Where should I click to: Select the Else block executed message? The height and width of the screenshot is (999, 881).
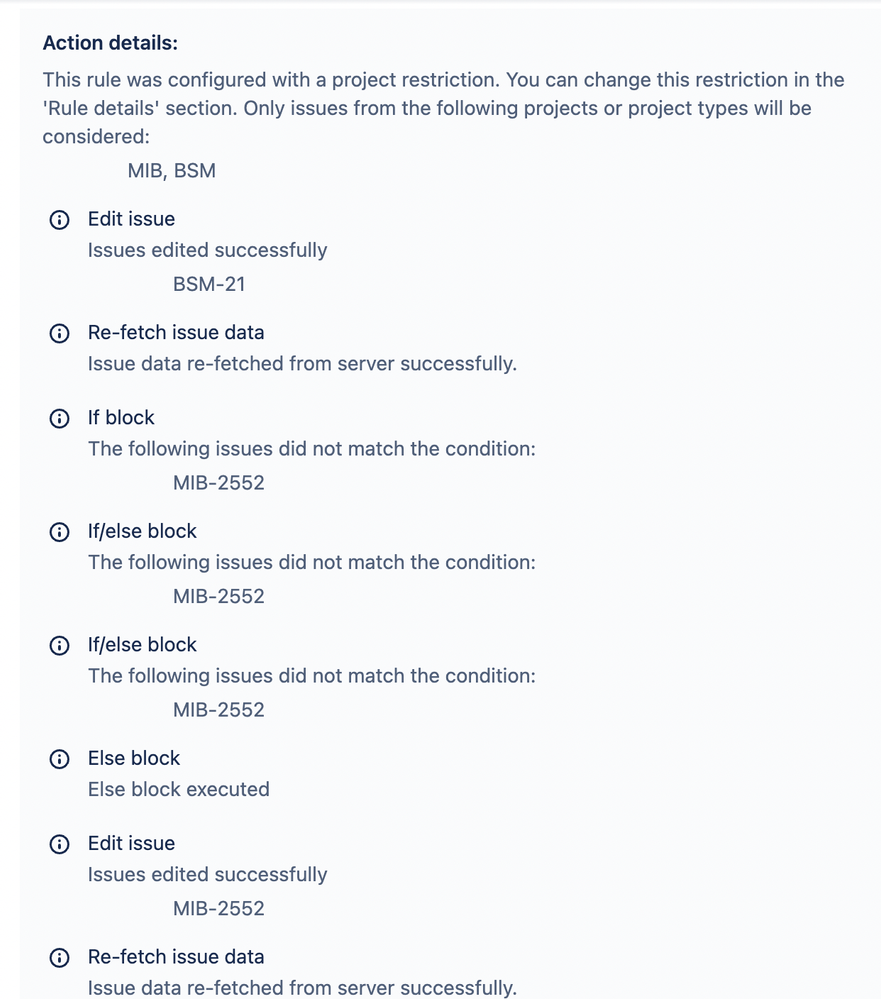point(178,789)
